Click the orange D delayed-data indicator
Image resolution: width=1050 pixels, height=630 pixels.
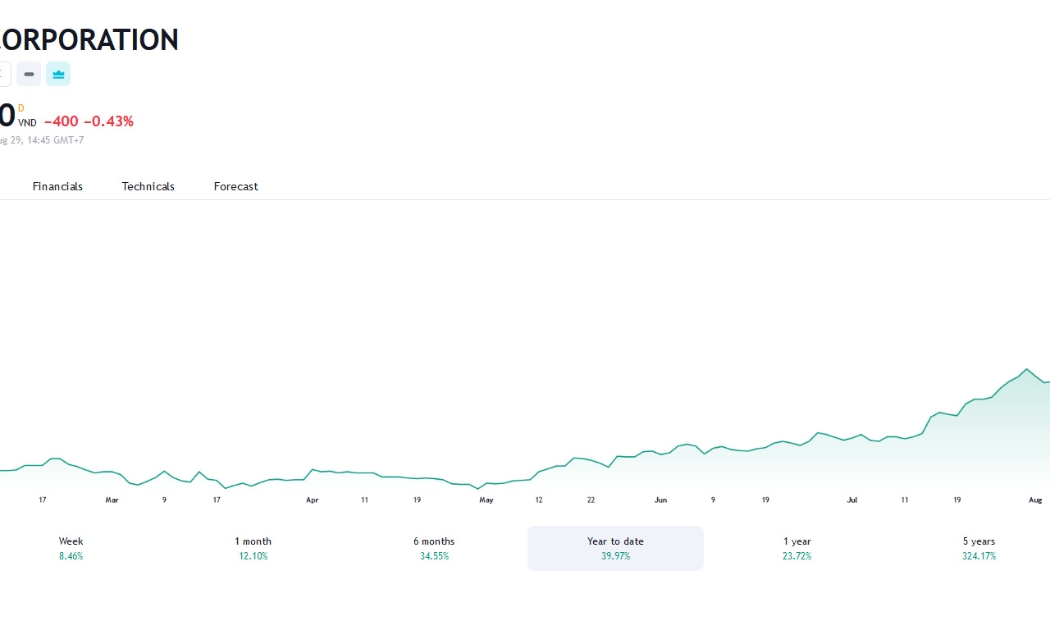[21, 108]
